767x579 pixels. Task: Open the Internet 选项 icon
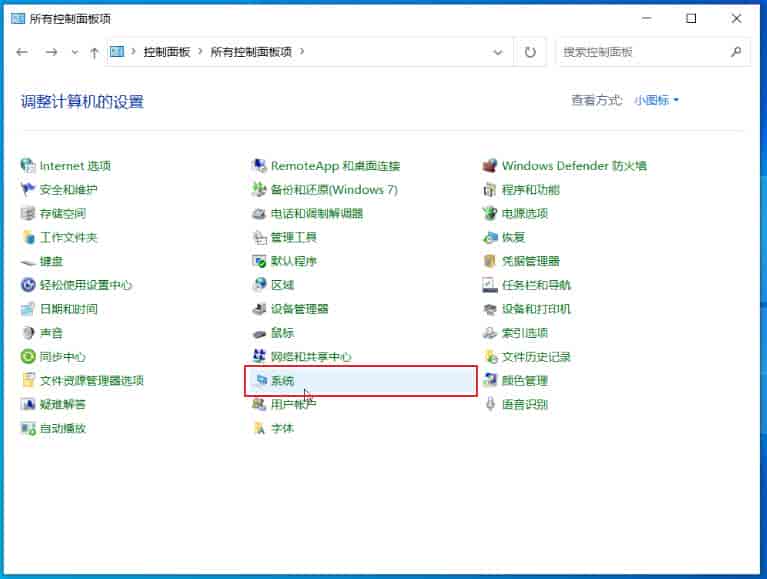[x=28, y=165]
